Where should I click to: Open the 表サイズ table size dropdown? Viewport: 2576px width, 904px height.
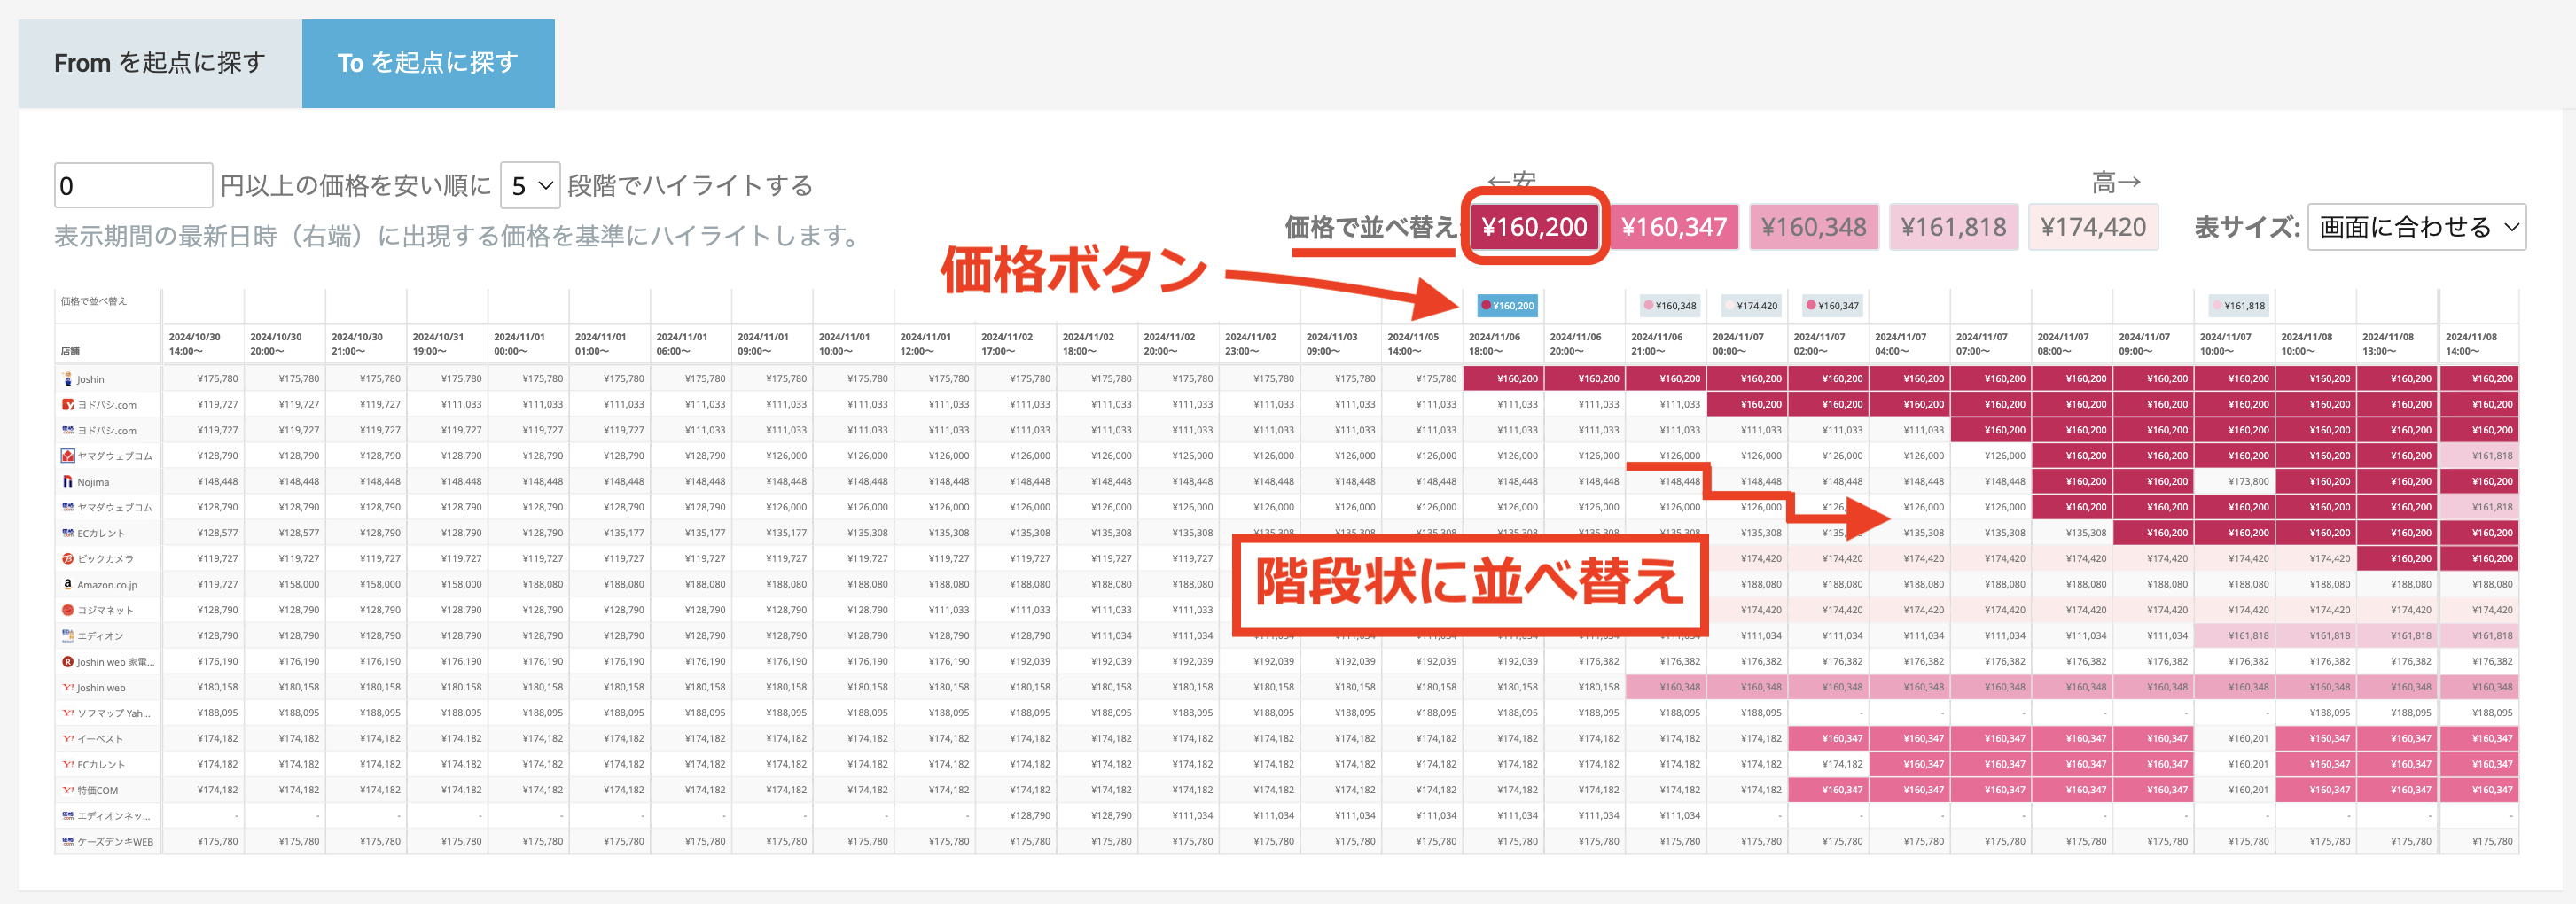pos(2416,228)
